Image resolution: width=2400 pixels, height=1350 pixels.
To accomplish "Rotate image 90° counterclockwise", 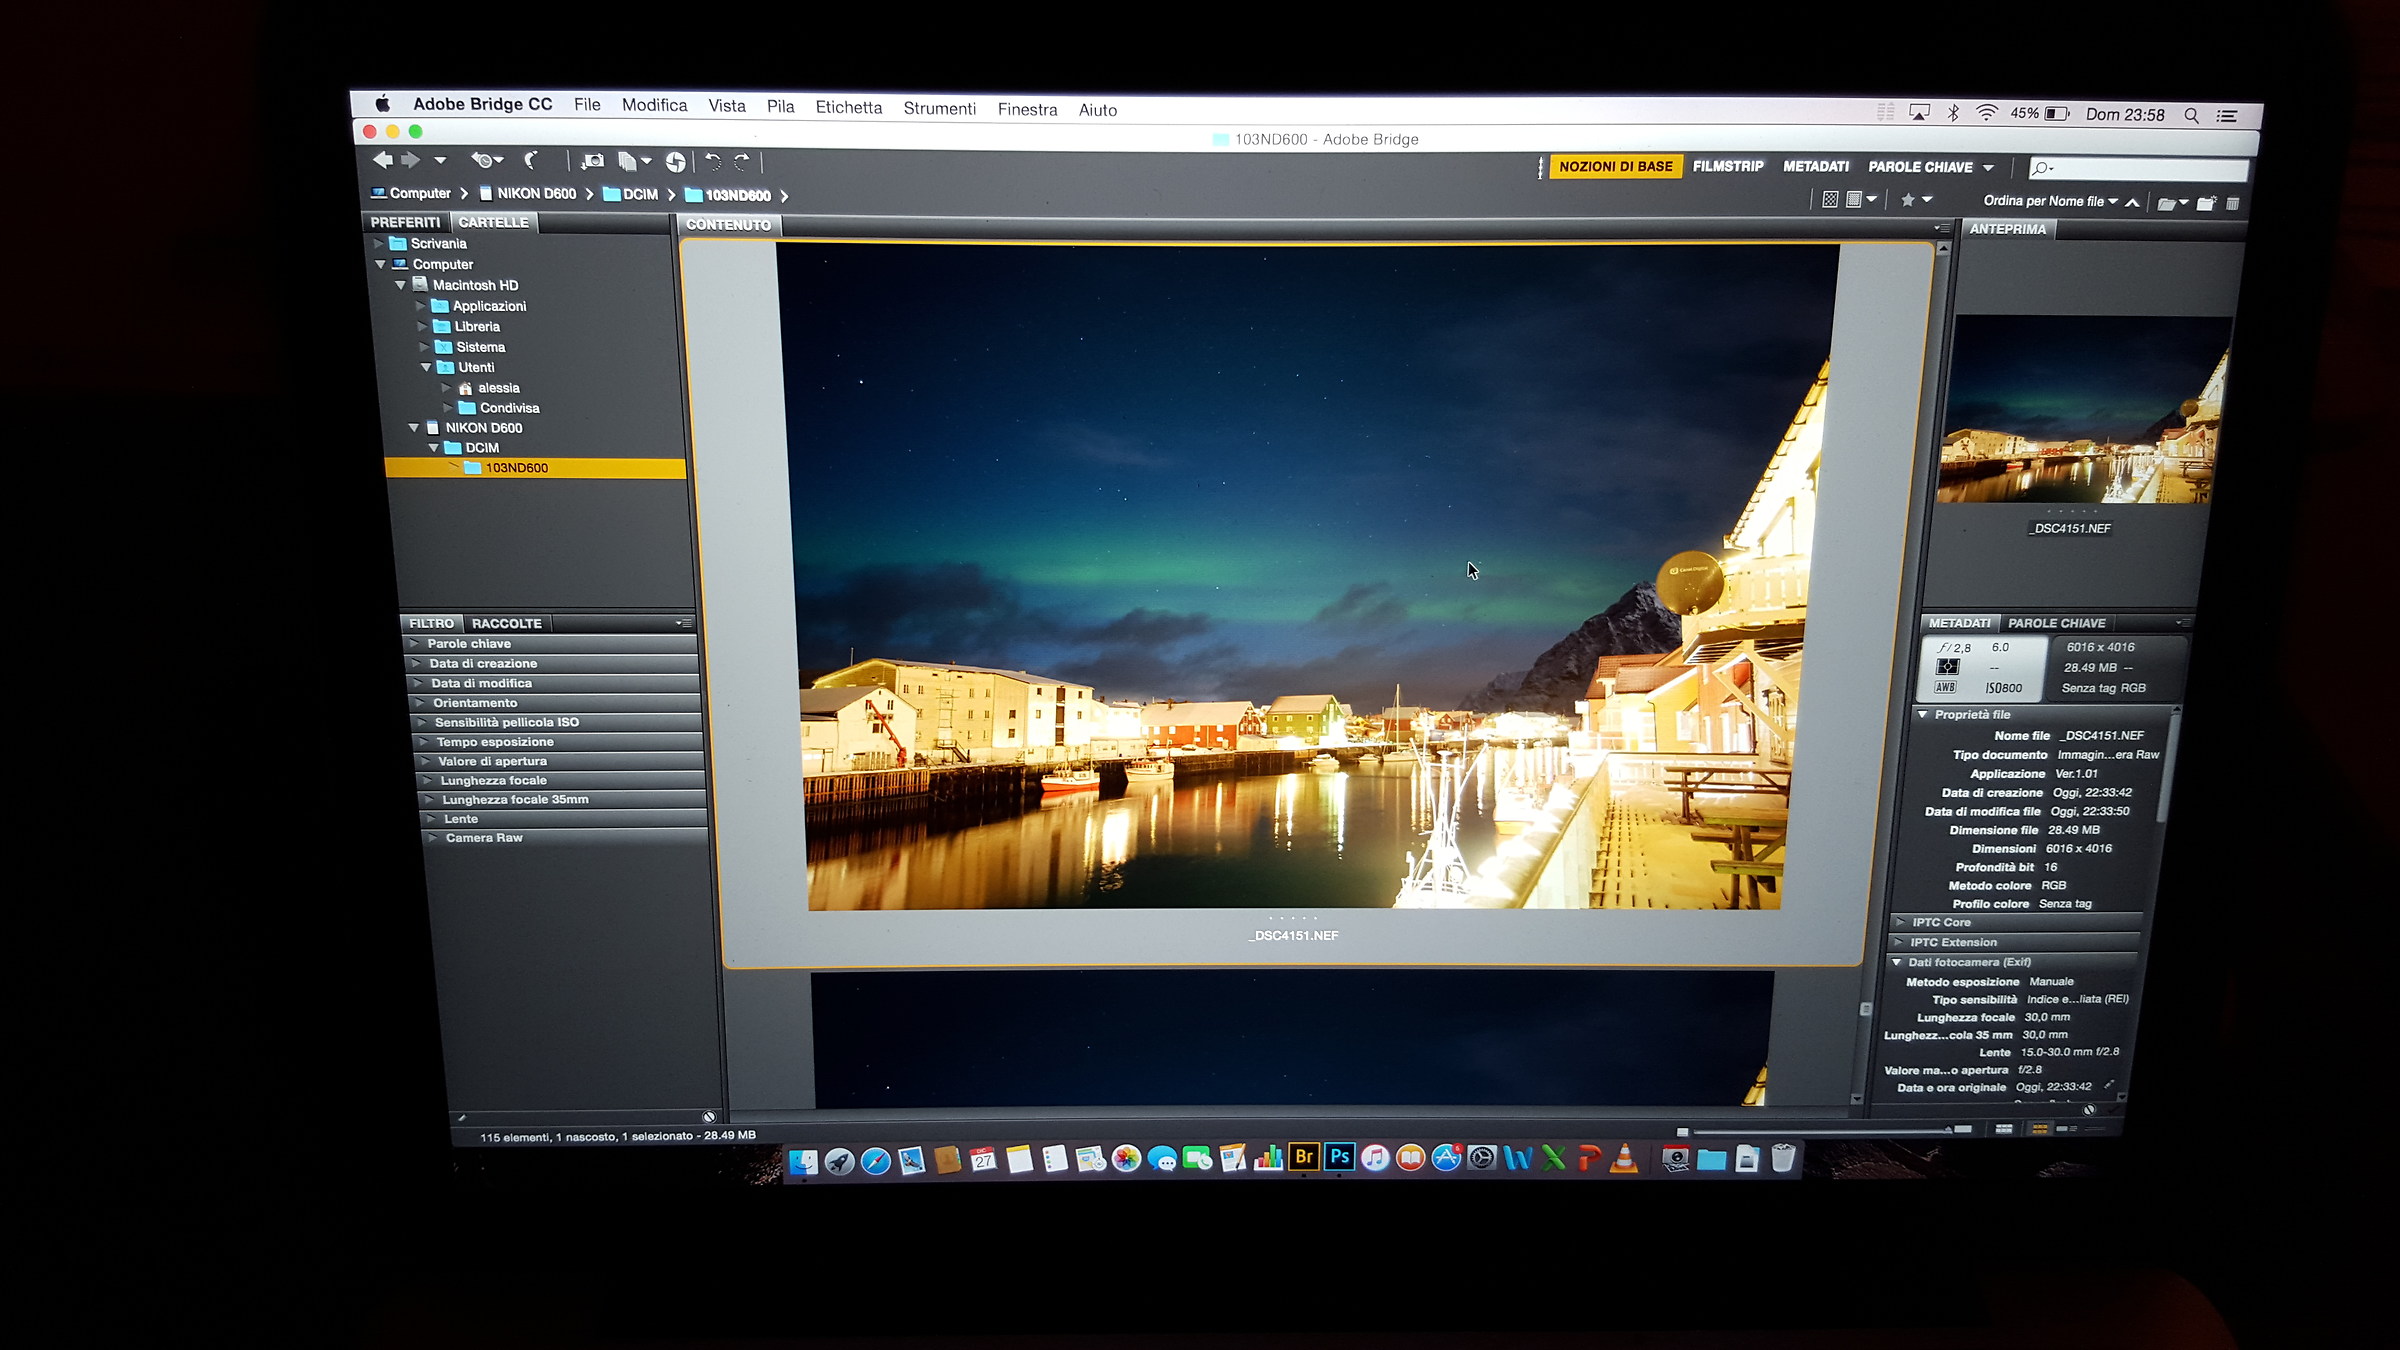I will pyautogui.click(x=713, y=162).
